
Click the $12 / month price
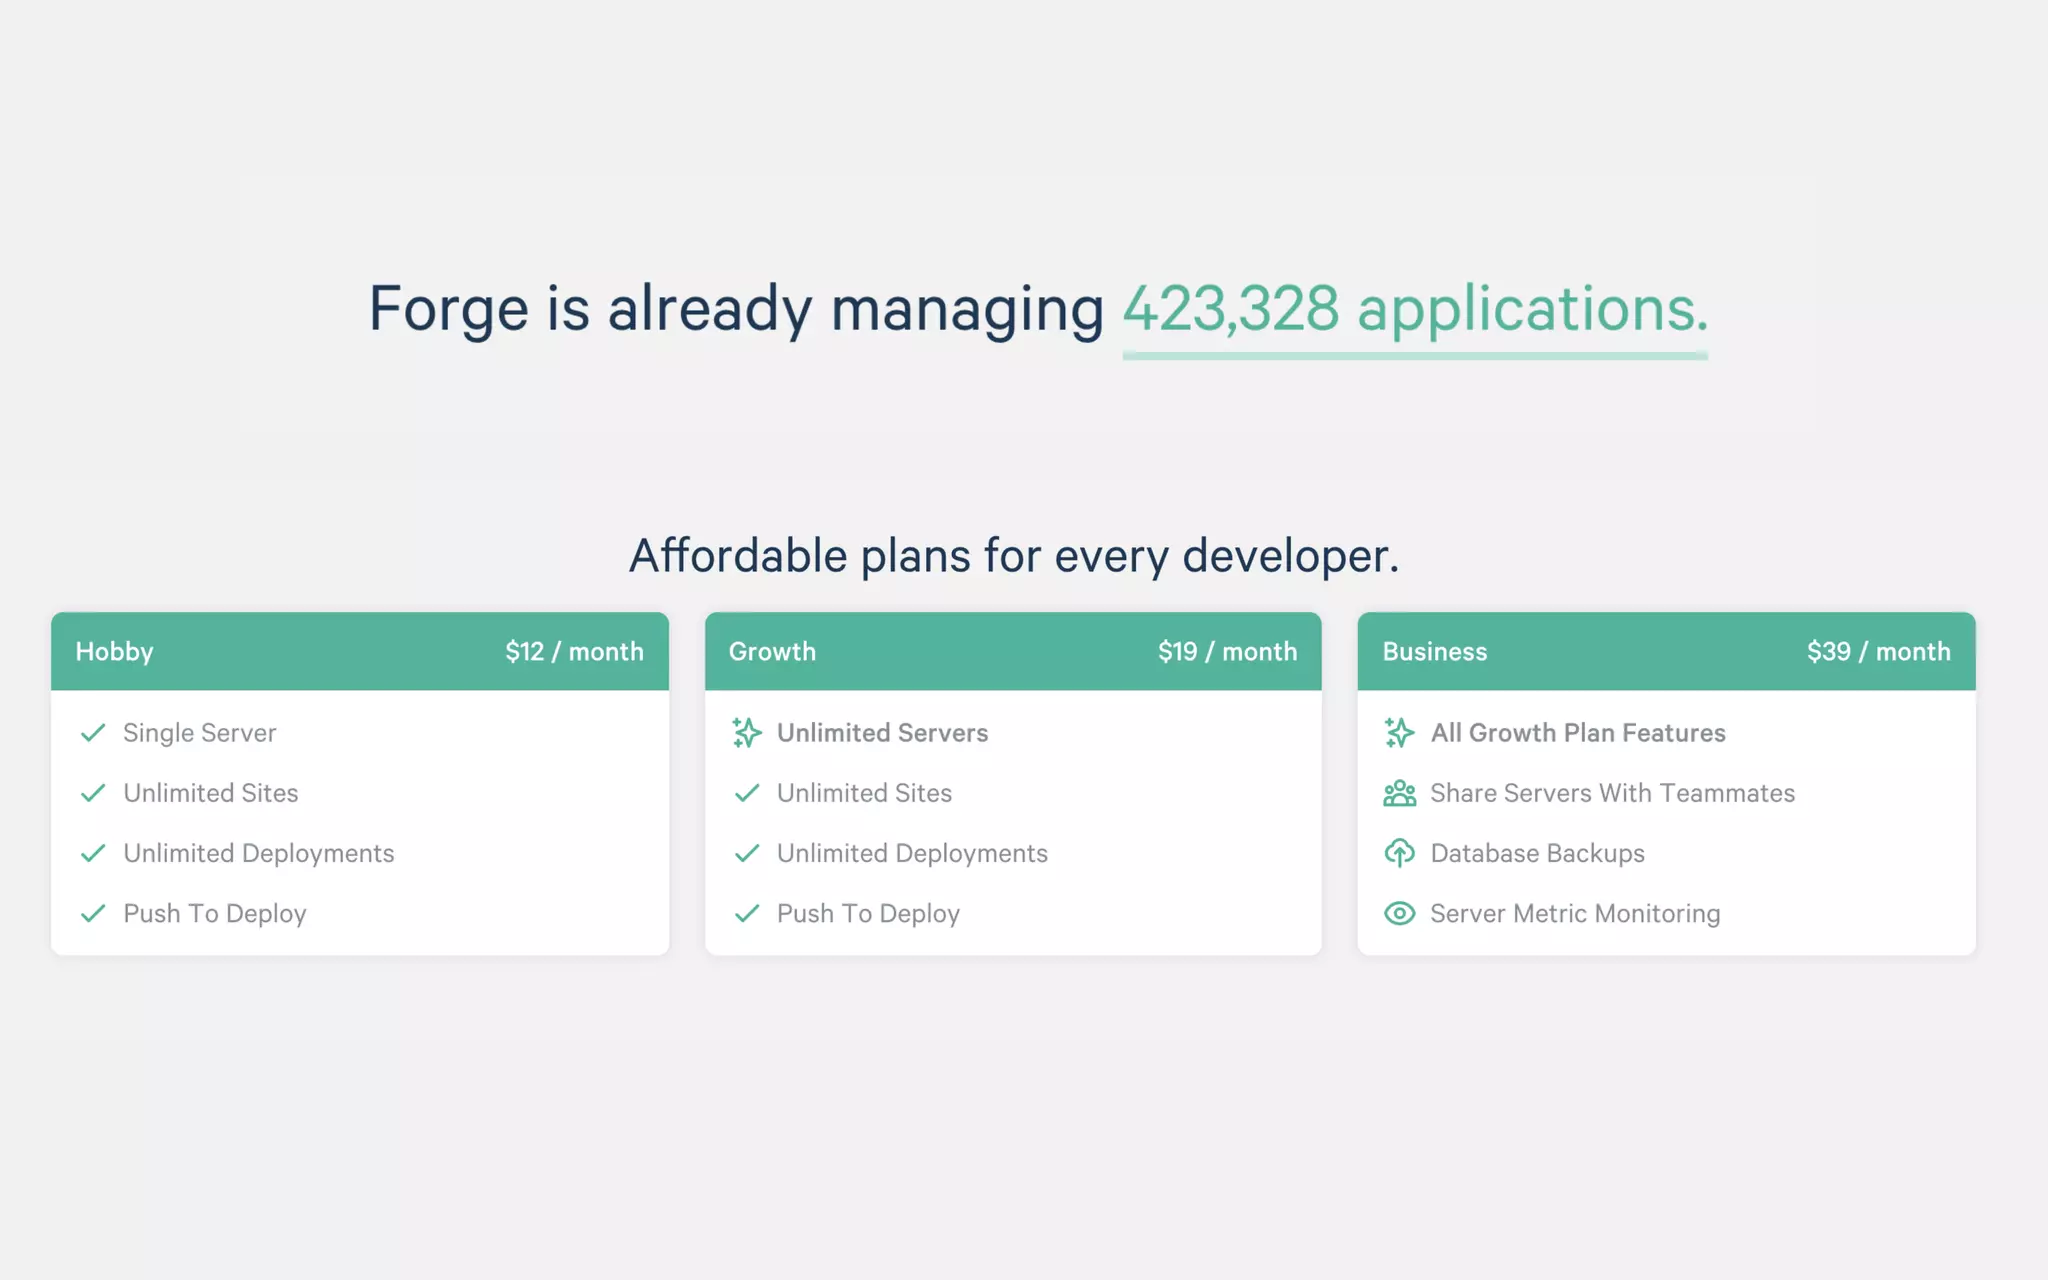(x=574, y=652)
